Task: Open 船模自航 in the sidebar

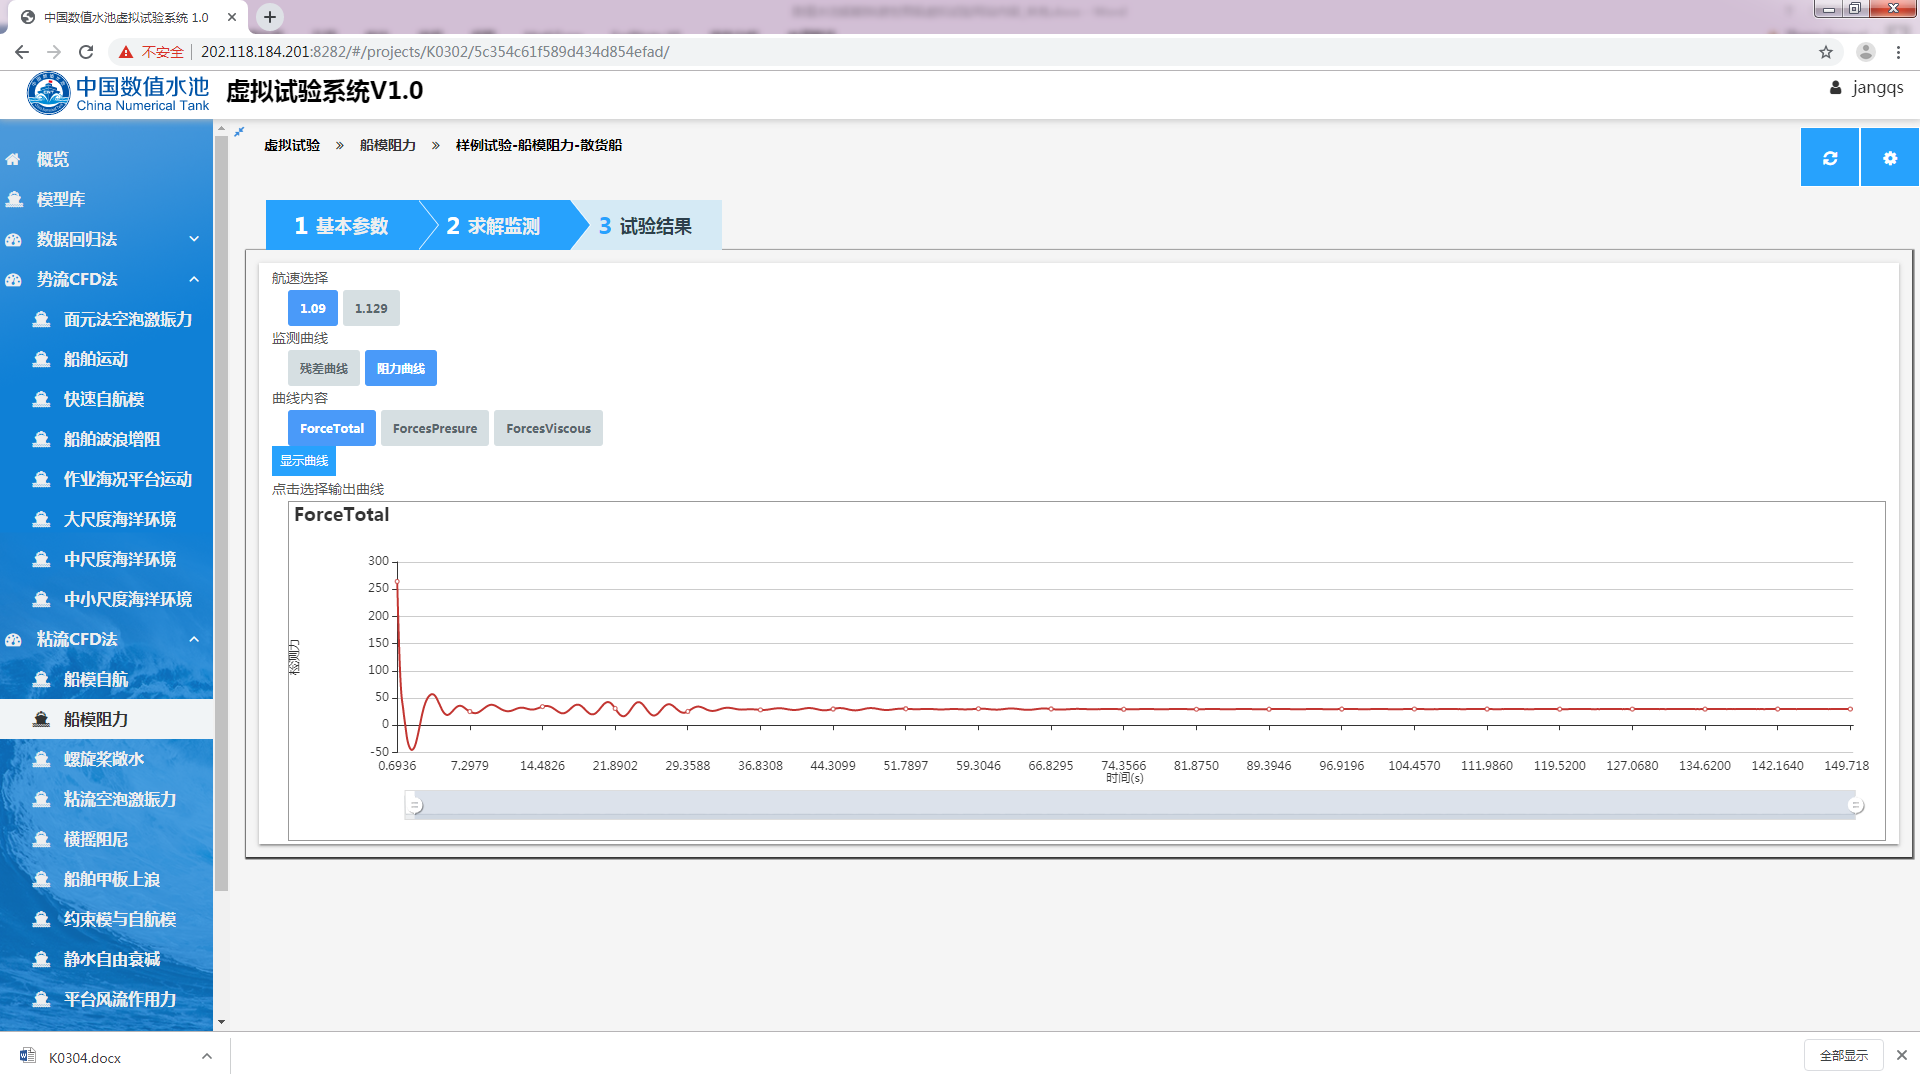Action: click(96, 679)
